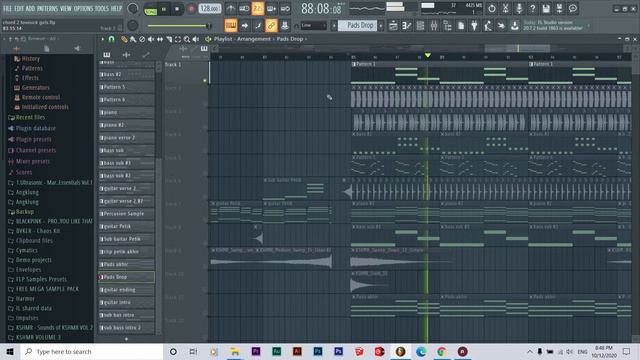
Task: Toggle the wait for input button
Action: (x=244, y=8)
